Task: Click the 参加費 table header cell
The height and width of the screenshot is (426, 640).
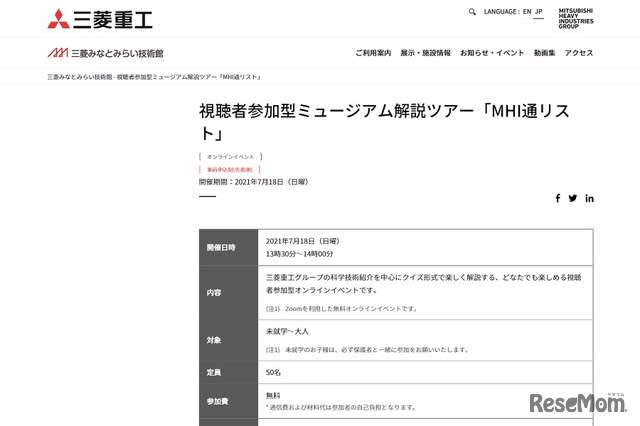Action: click(229, 401)
